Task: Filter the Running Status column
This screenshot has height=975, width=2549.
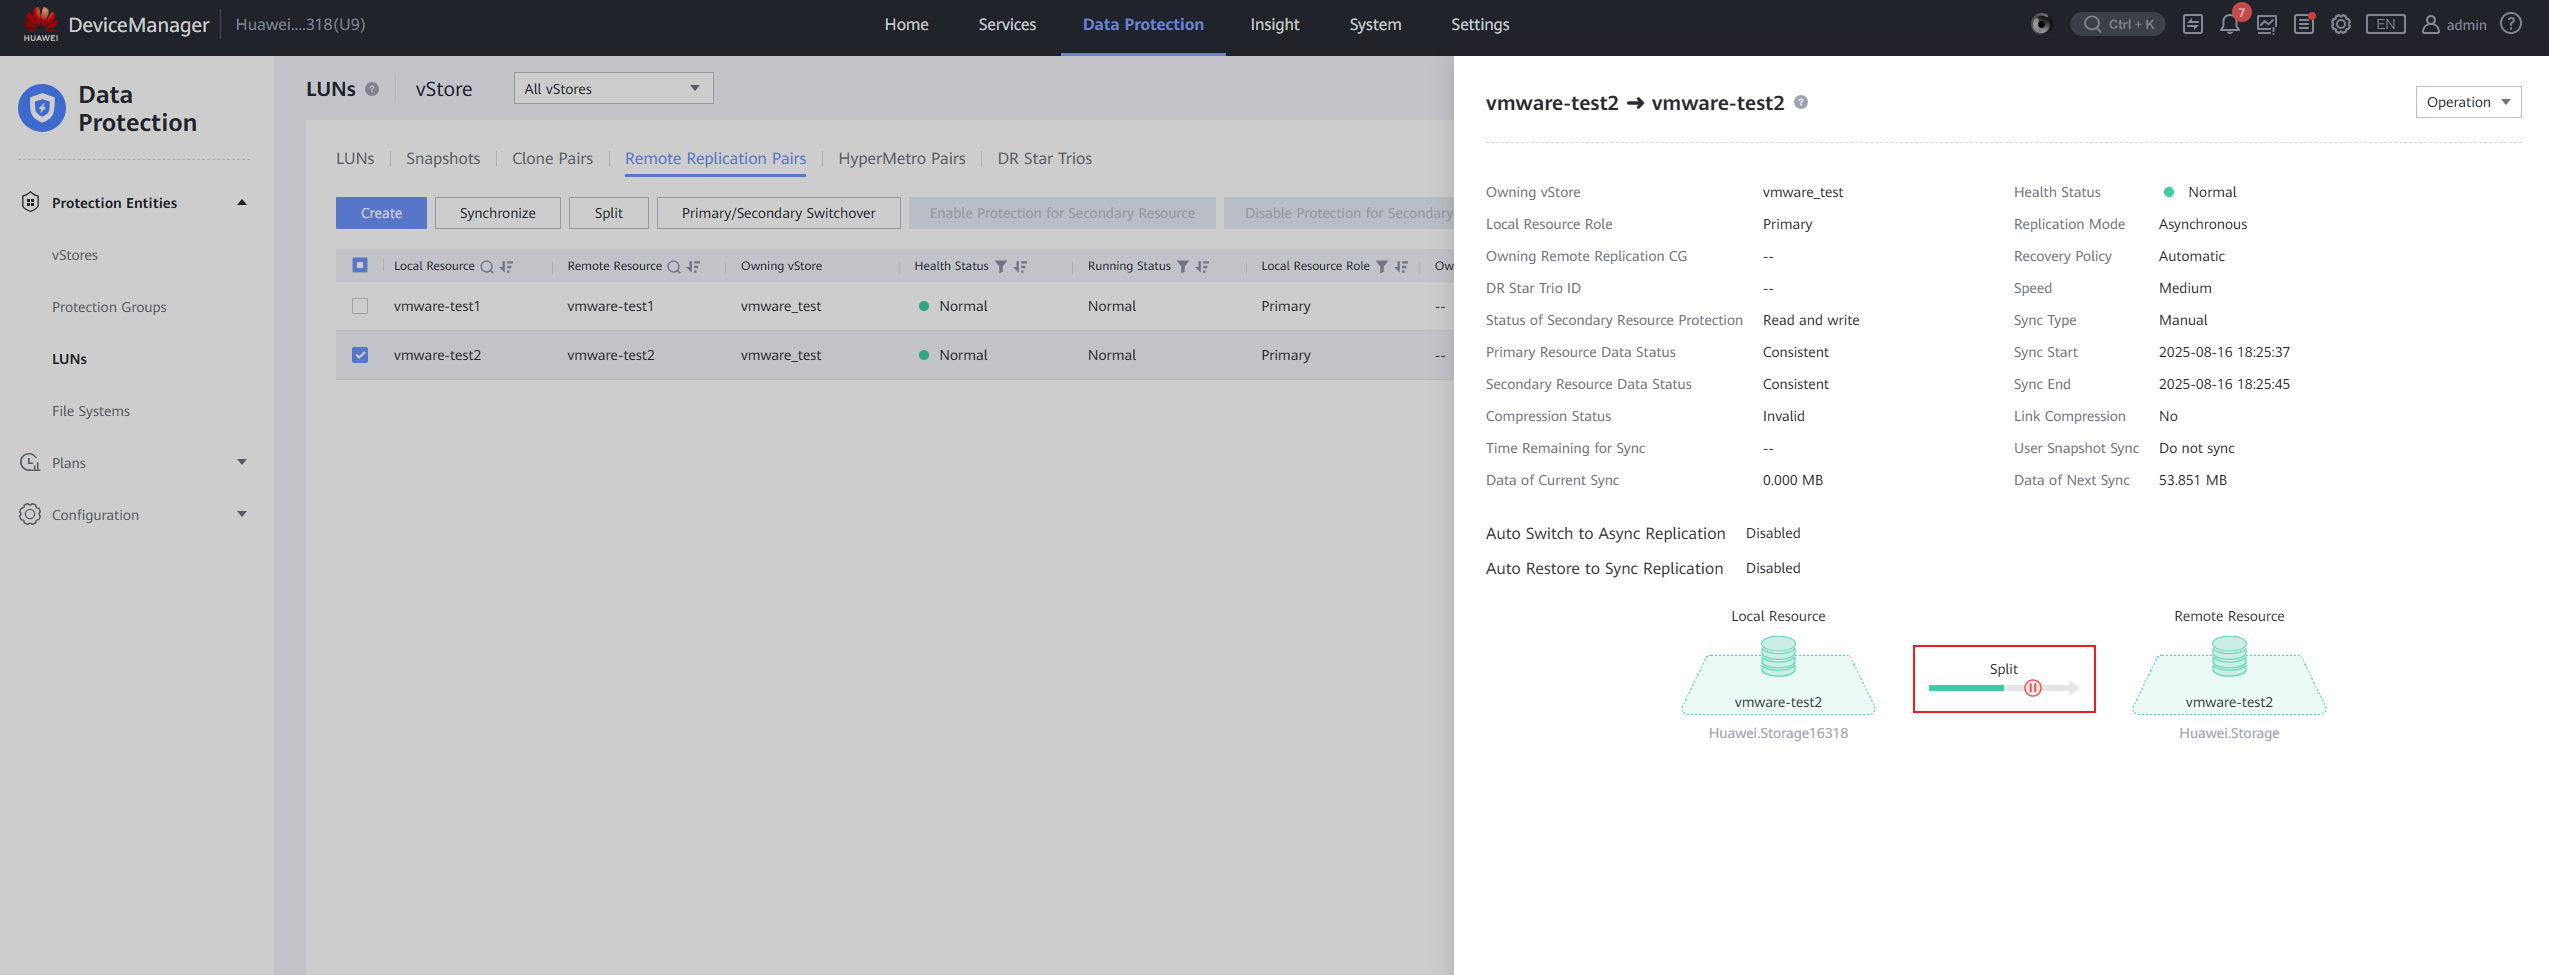Action: [1183, 267]
